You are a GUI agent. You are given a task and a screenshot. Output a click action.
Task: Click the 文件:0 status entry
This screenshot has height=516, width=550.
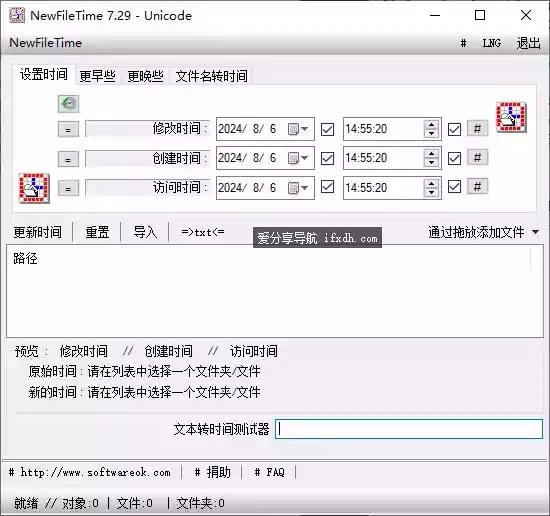[x=134, y=503]
